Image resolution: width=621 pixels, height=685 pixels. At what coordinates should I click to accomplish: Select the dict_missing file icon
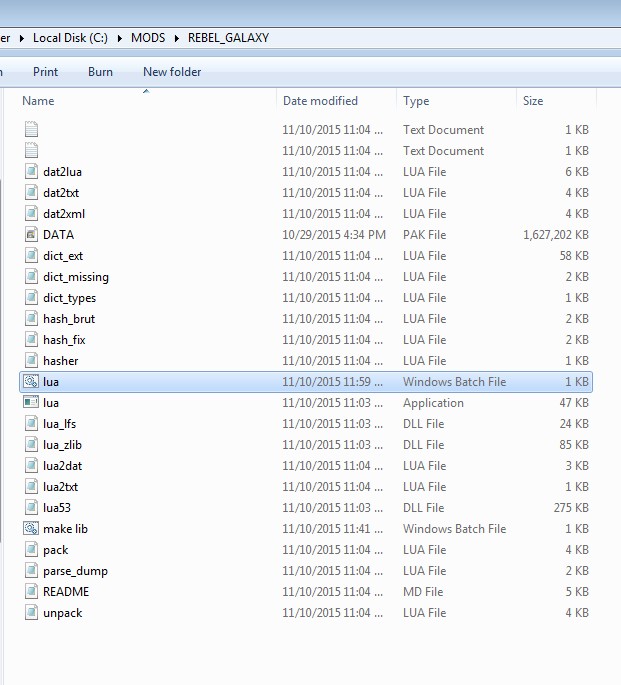coord(31,277)
